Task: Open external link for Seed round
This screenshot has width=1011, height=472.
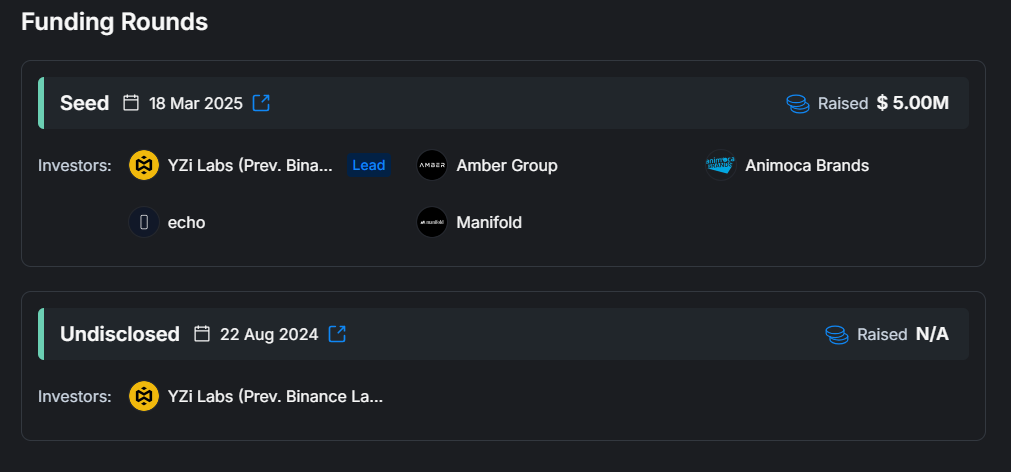Action: [x=261, y=103]
